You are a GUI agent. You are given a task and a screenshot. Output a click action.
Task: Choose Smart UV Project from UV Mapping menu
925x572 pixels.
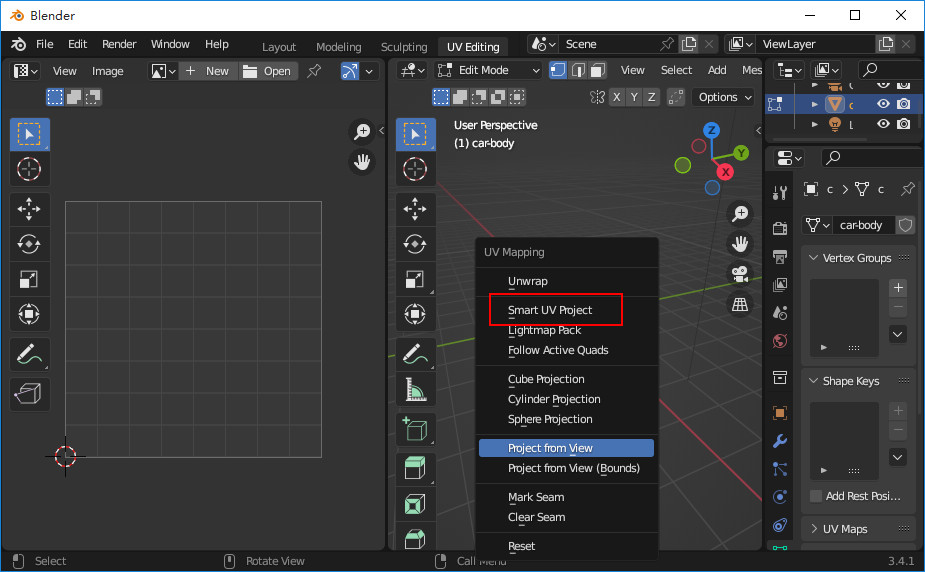tap(550, 310)
